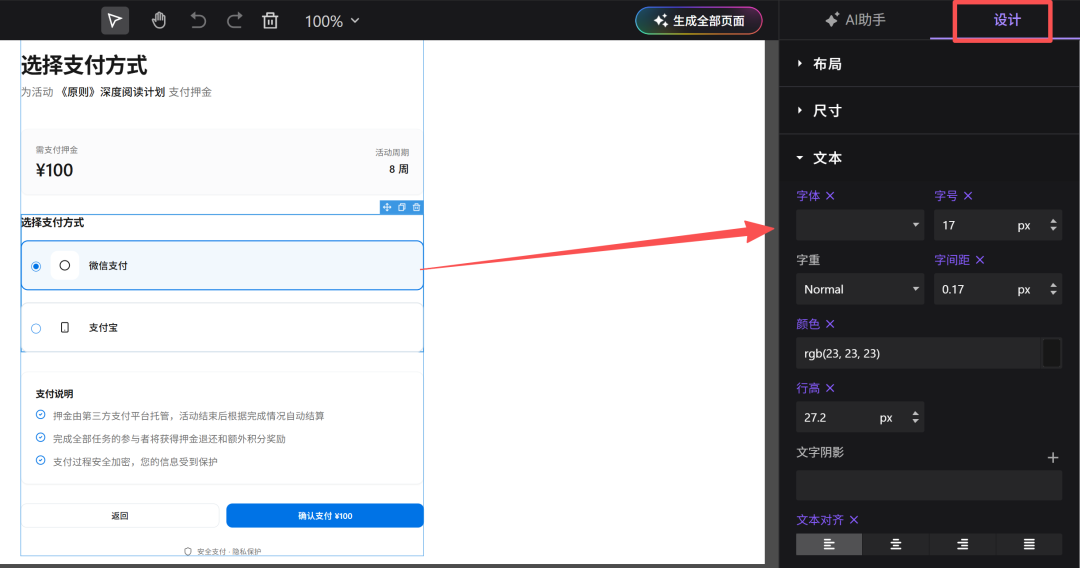Add a text shadow with plus icon
The image size is (1080, 568).
point(1052,457)
